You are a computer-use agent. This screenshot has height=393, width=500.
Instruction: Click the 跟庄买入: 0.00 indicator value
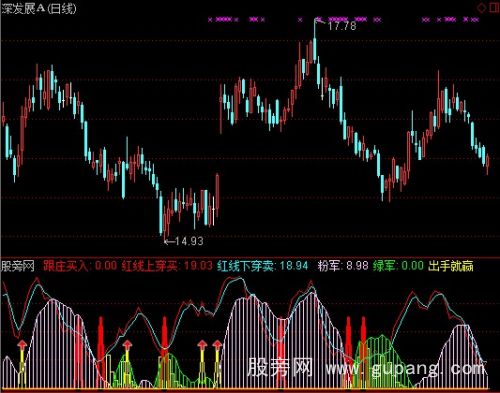coord(80,266)
